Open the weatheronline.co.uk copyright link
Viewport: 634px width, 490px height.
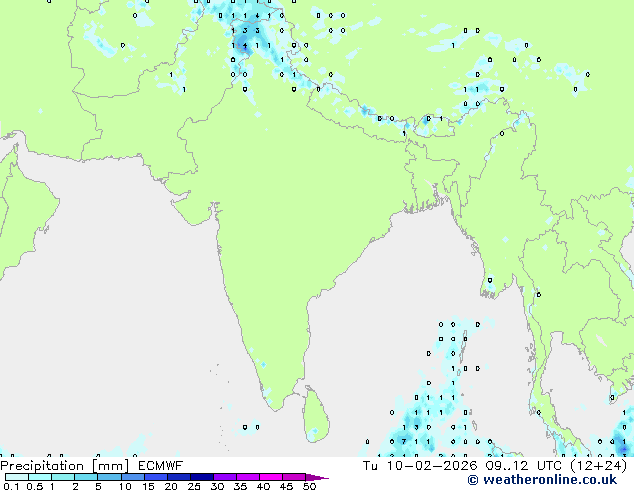pos(542,480)
